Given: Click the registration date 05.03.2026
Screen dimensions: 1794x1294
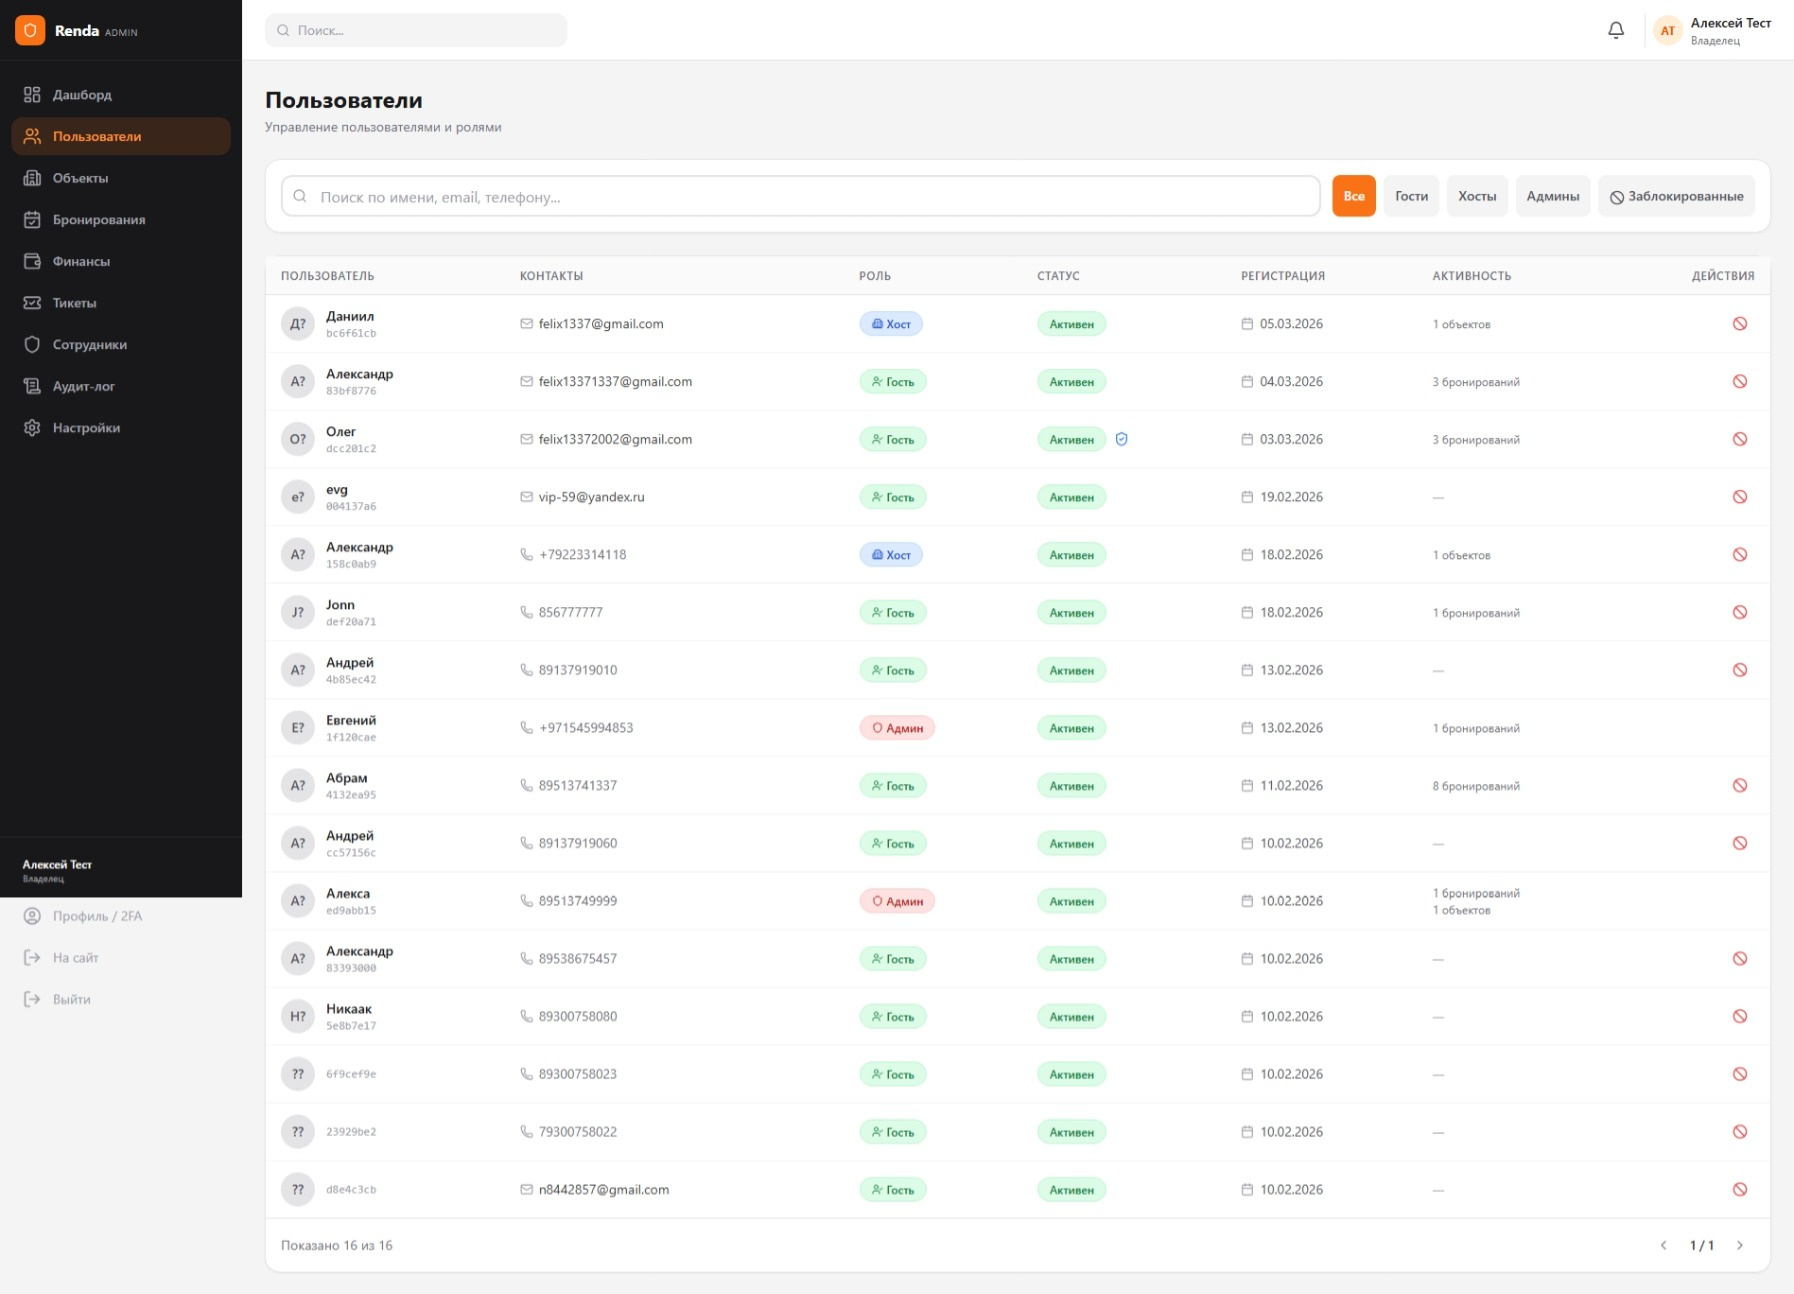Looking at the screenshot, I should 1291,324.
